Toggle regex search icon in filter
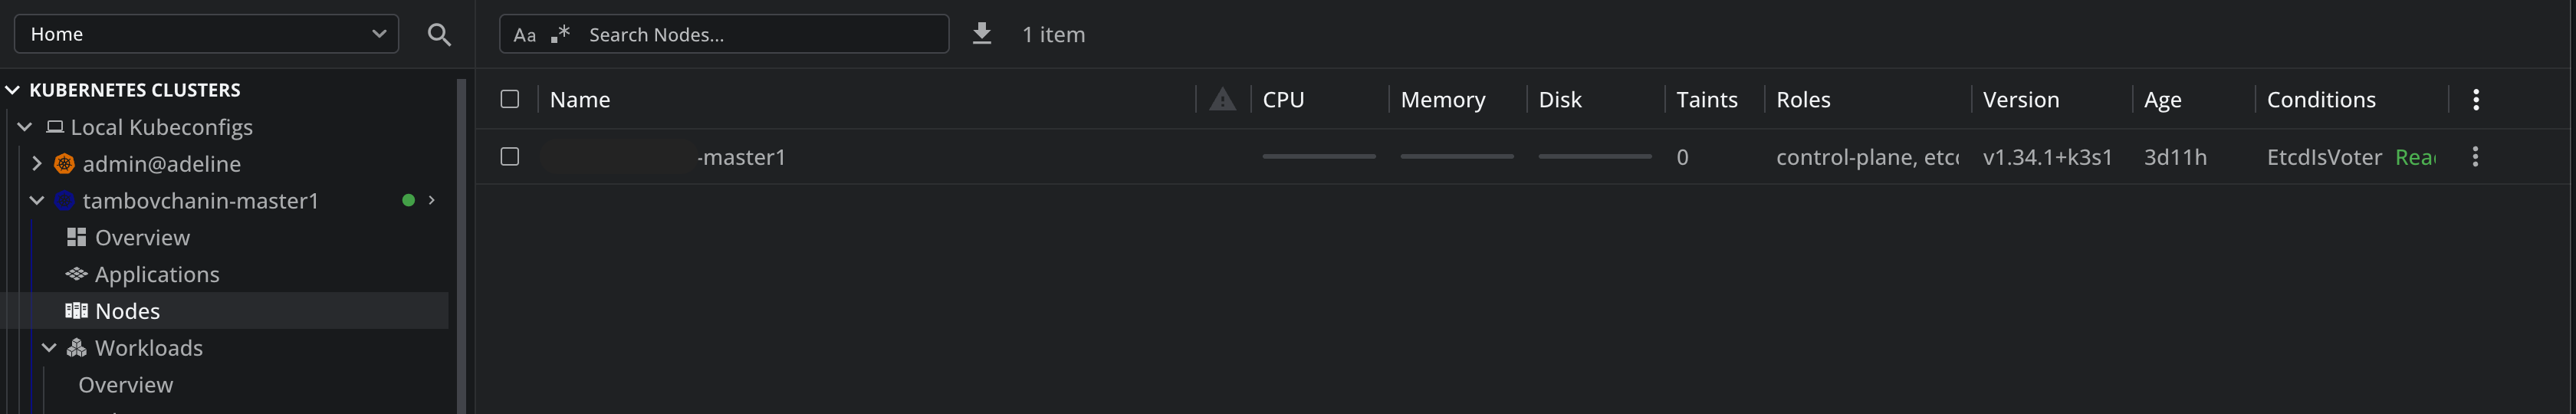The width and height of the screenshot is (2576, 414). [x=560, y=34]
